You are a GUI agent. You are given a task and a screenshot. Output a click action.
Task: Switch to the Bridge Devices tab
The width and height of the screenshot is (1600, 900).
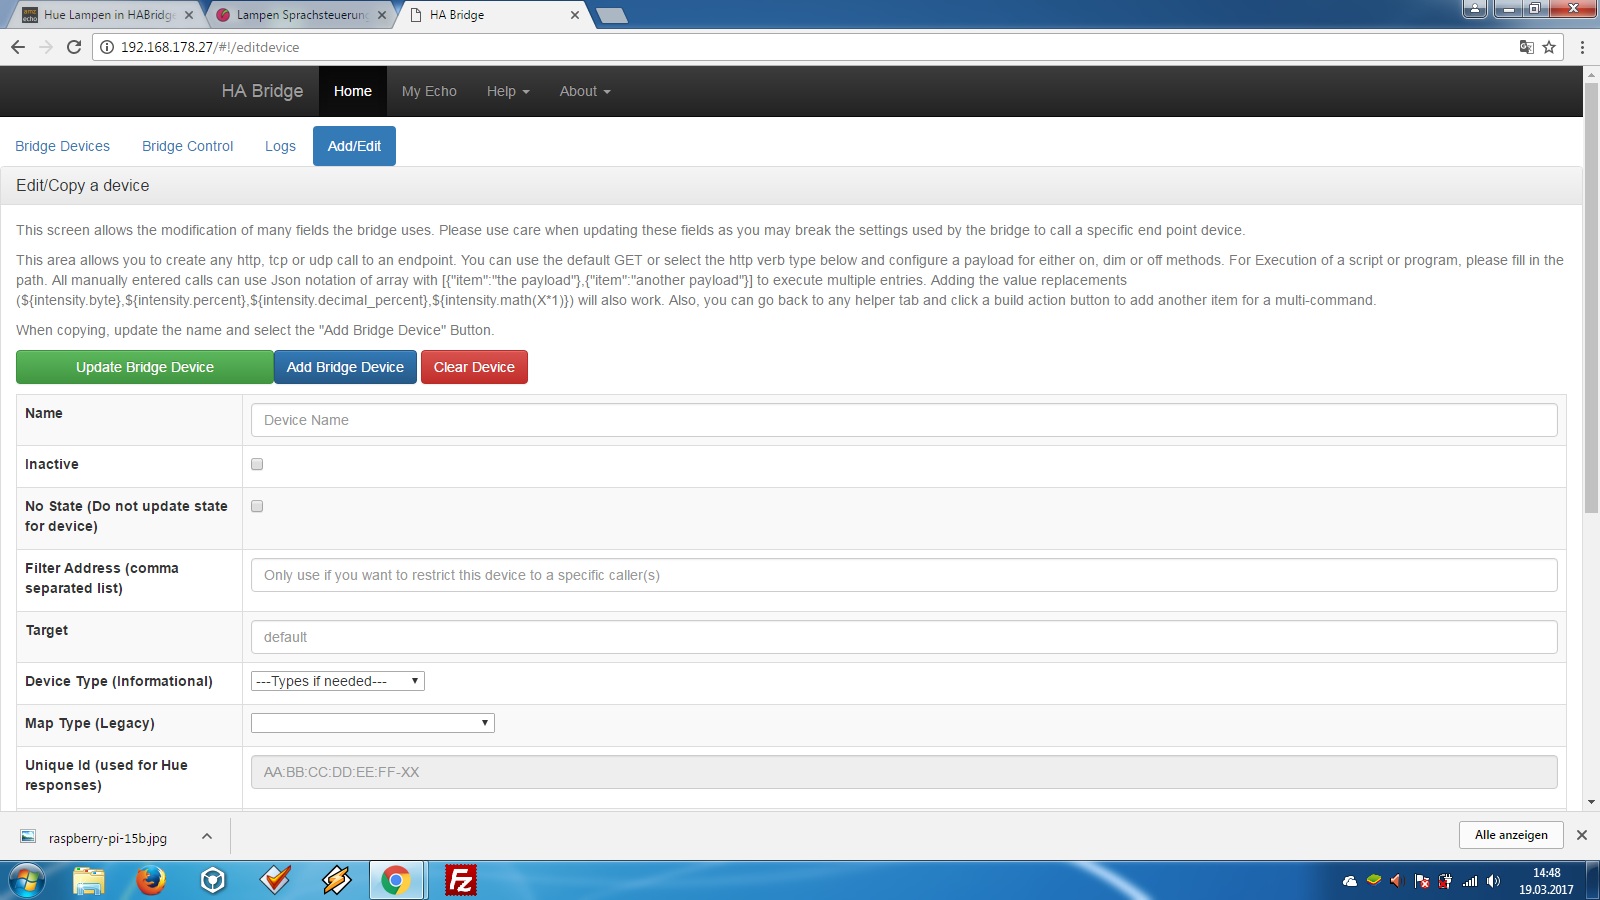63,146
